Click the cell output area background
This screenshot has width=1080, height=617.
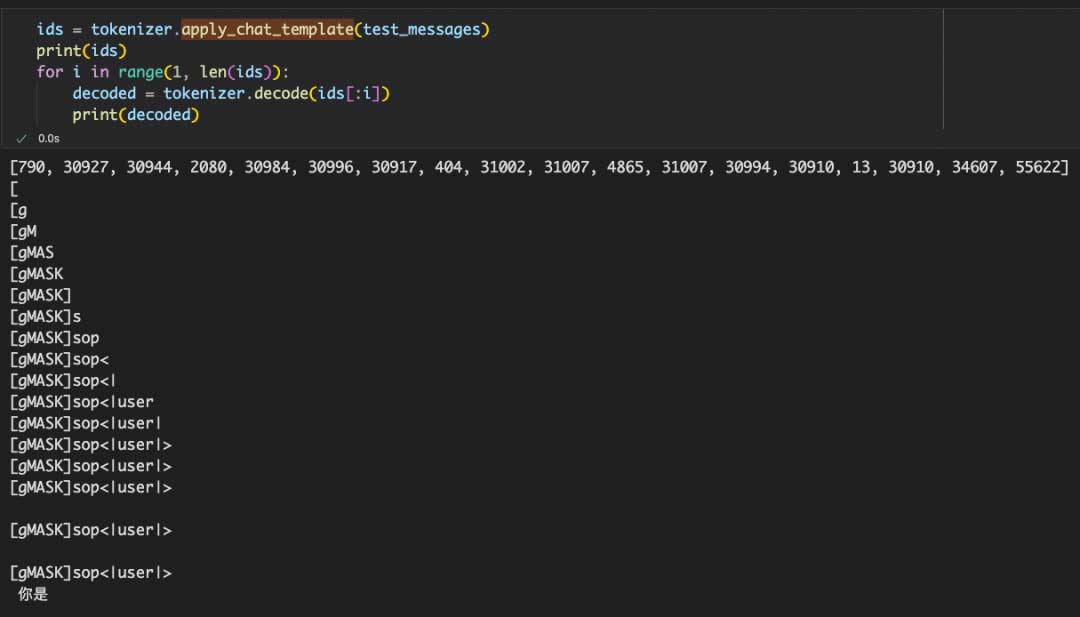(700, 400)
